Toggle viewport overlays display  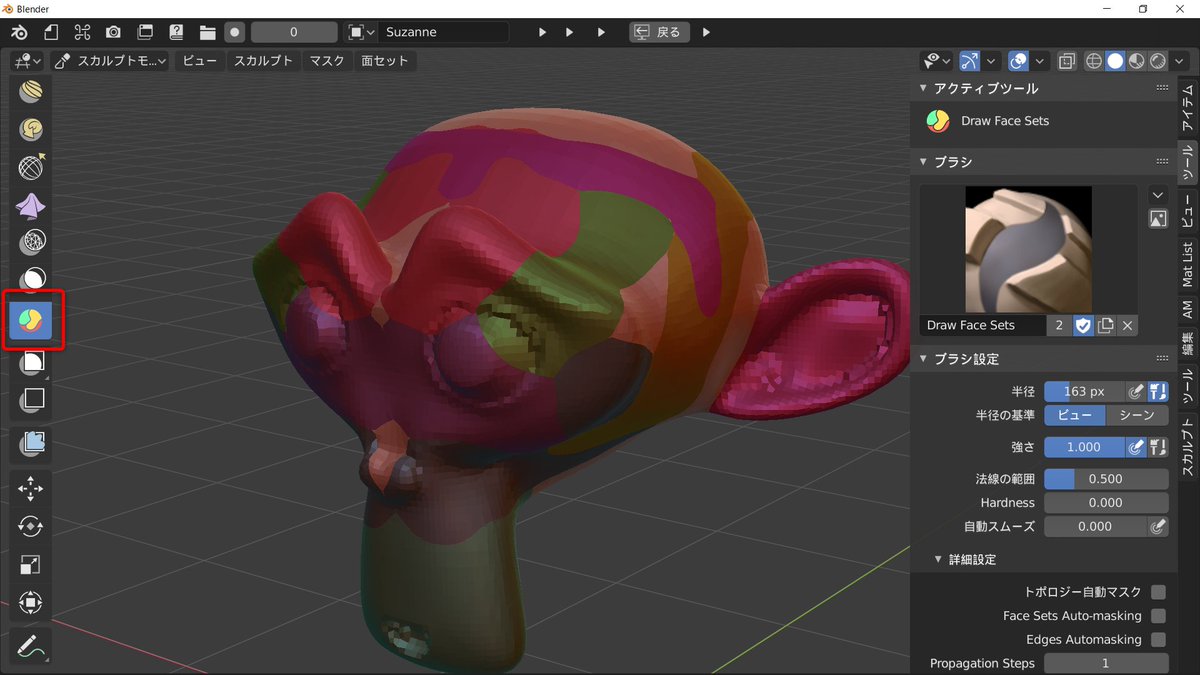(x=1018, y=61)
